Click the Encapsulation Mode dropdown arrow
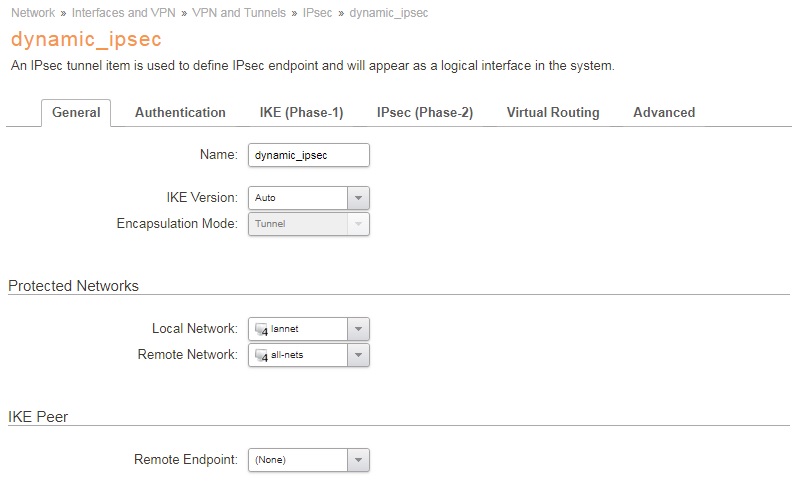 coord(358,224)
